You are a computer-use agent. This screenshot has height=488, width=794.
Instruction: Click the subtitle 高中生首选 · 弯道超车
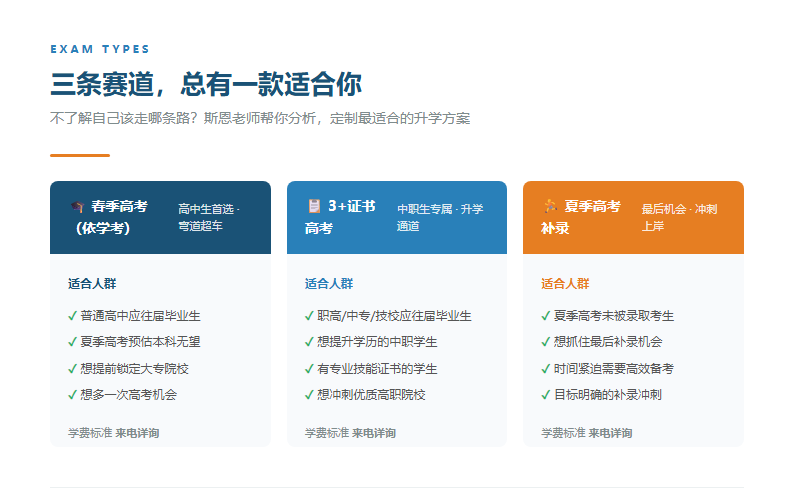coord(209,217)
